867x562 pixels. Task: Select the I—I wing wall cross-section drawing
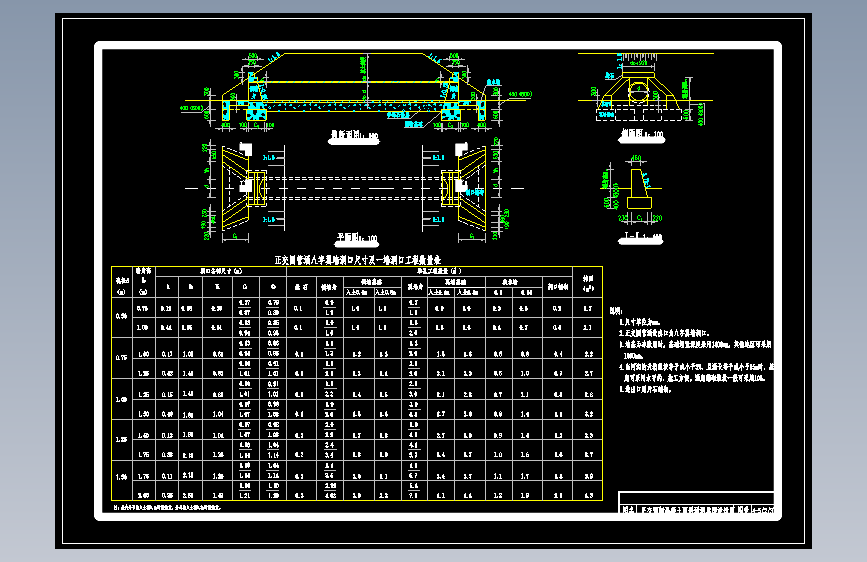pyautogui.click(x=634, y=189)
